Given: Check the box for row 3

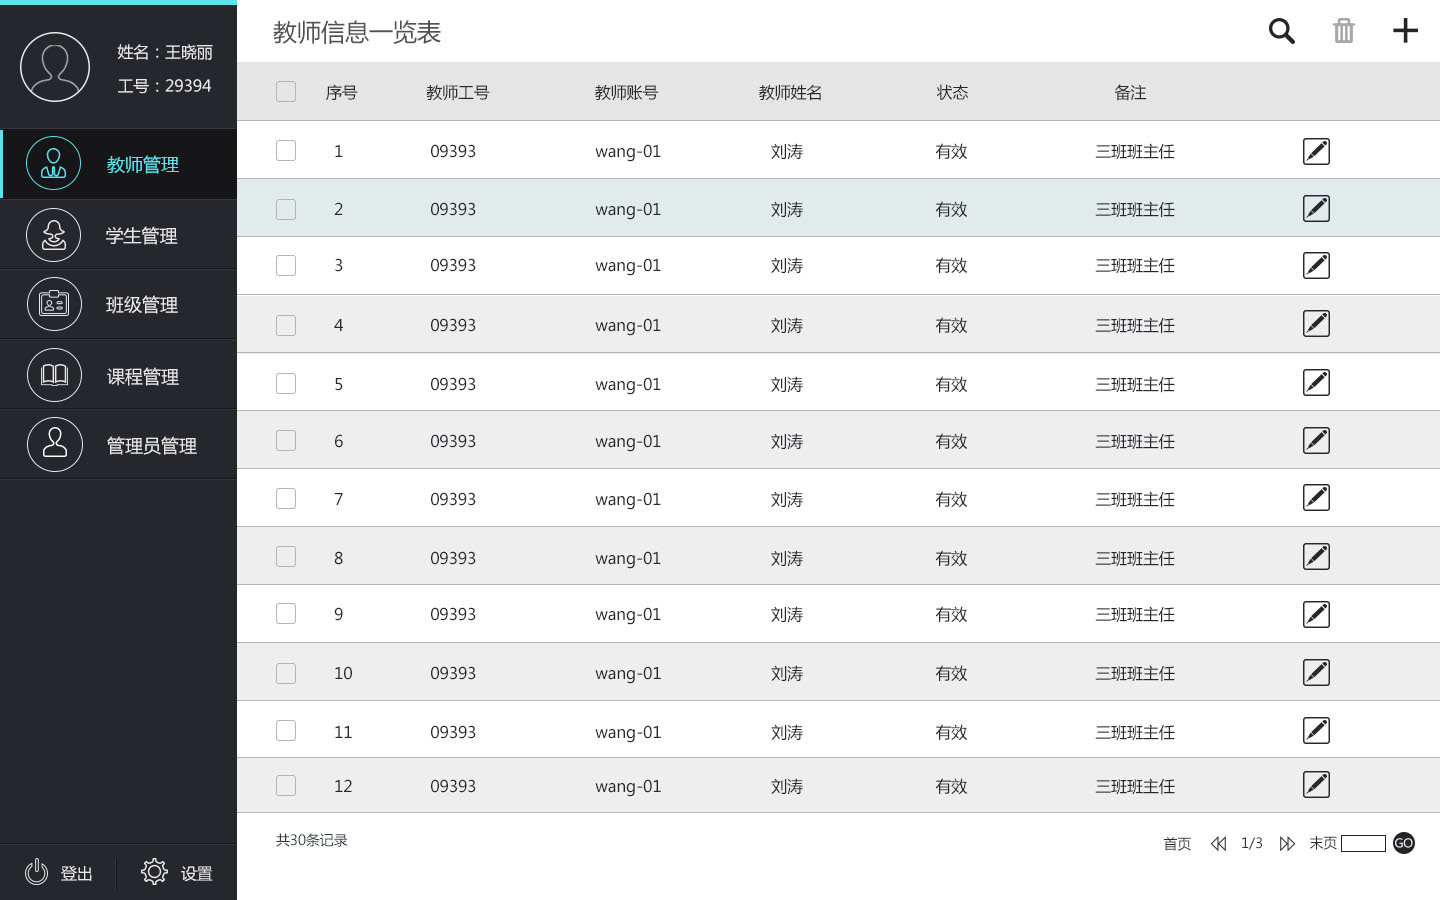Looking at the screenshot, I should click(286, 265).
